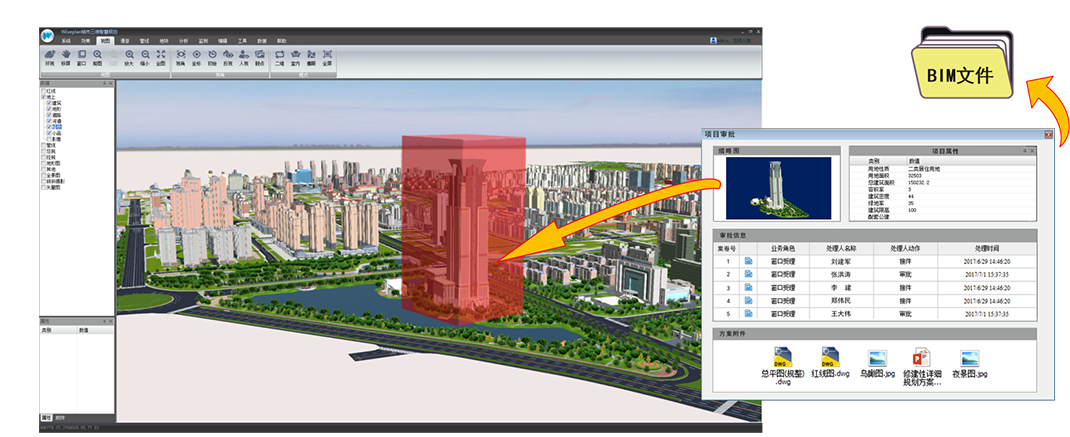The image size is (1070, 437).
Task: Click the 室内 indoor mode icon
Action: point(295,56)
